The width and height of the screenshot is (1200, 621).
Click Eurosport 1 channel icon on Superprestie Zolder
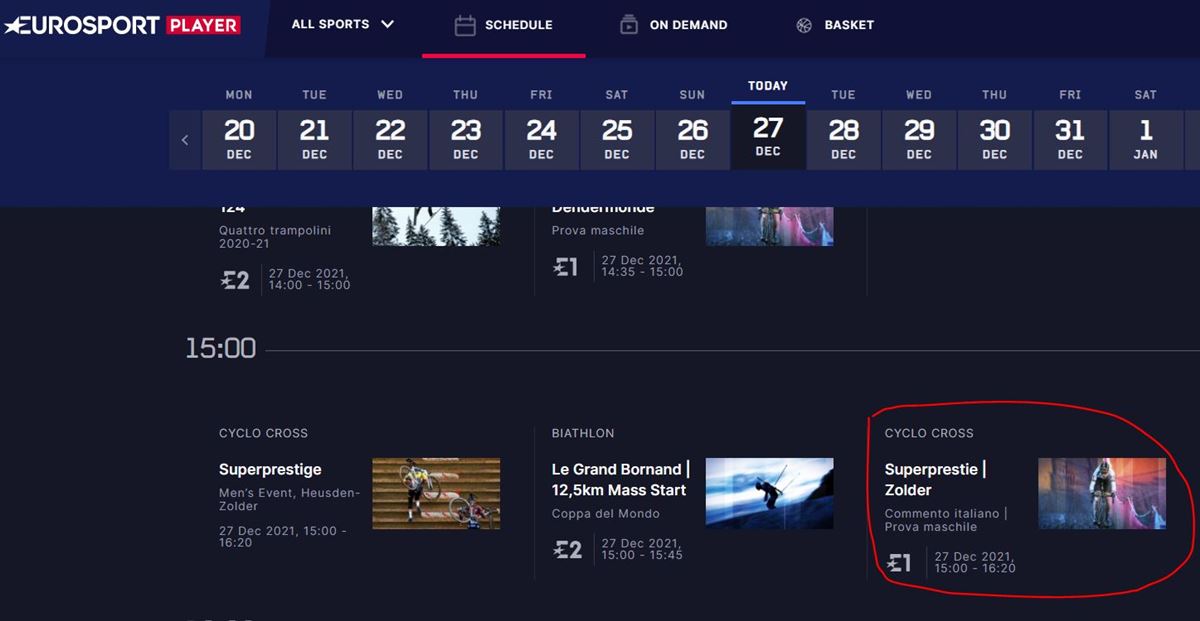[899, 563]
